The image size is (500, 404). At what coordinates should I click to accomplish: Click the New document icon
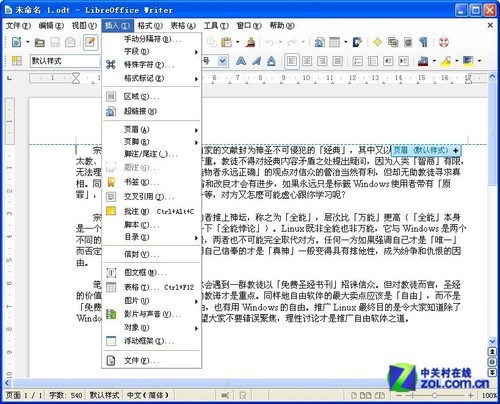[16, 42]
